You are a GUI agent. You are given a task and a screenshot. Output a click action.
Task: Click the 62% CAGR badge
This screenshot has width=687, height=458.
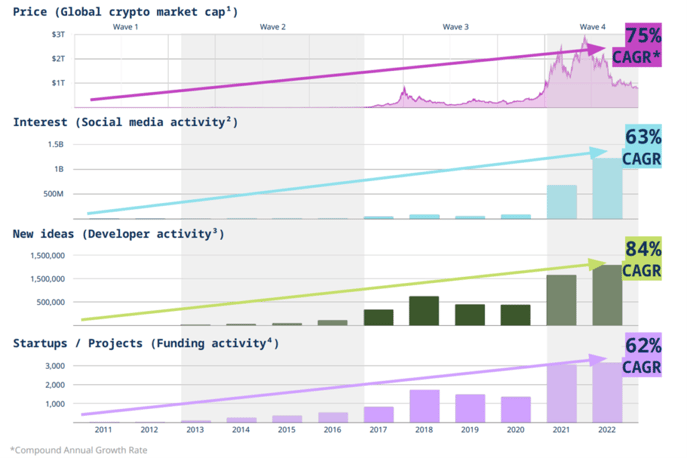coord(642,355)
